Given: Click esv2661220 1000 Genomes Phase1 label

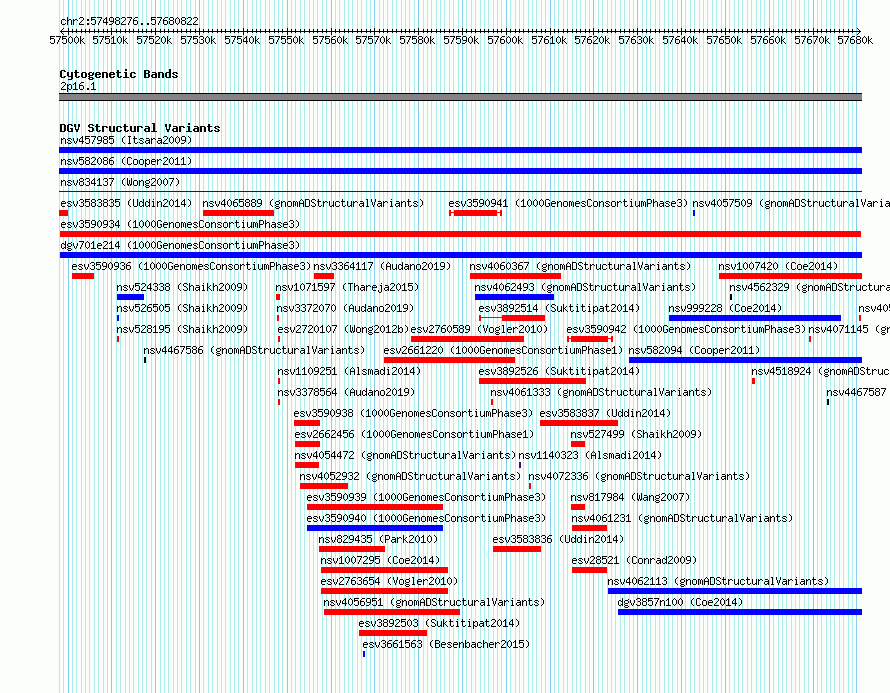Looking at the screenshot, I should pyautogui.click(x=503, y=350).
